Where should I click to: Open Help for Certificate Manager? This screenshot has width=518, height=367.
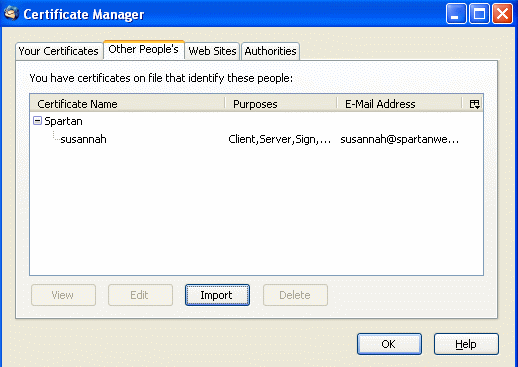point(466,344)
